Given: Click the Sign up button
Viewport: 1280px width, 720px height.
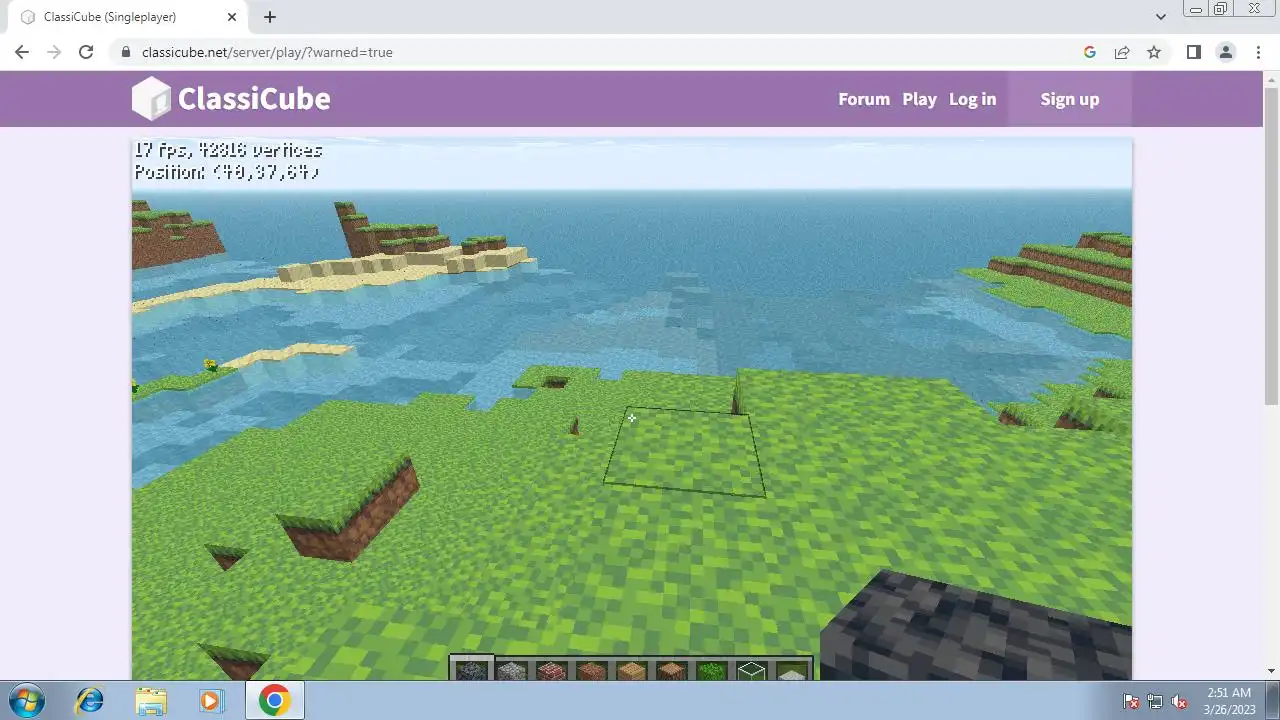Looking at the screenshot, I should 1069,99.
